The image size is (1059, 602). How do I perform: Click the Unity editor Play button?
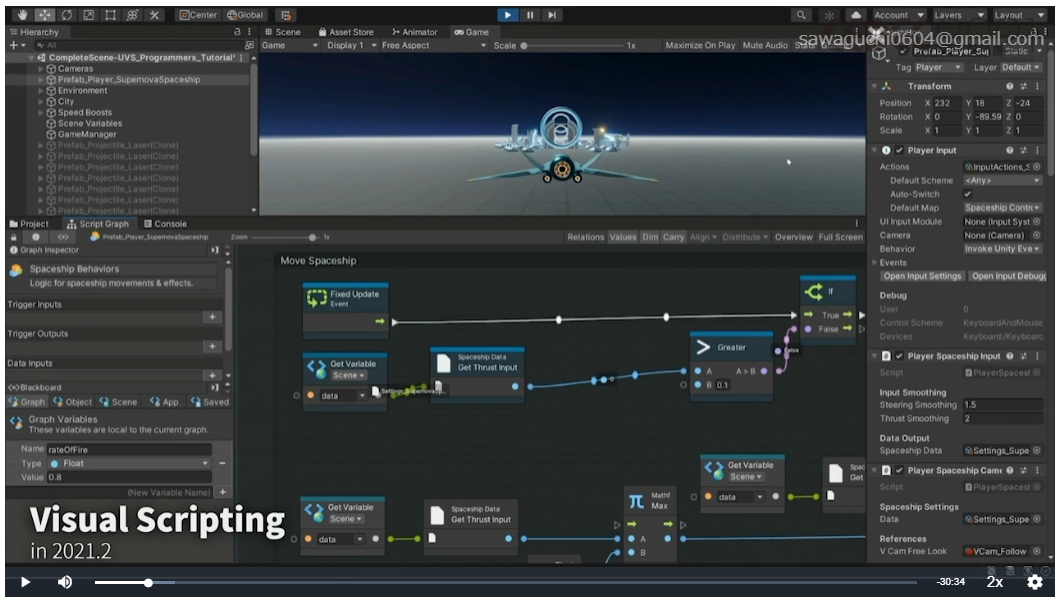point(508,15)
